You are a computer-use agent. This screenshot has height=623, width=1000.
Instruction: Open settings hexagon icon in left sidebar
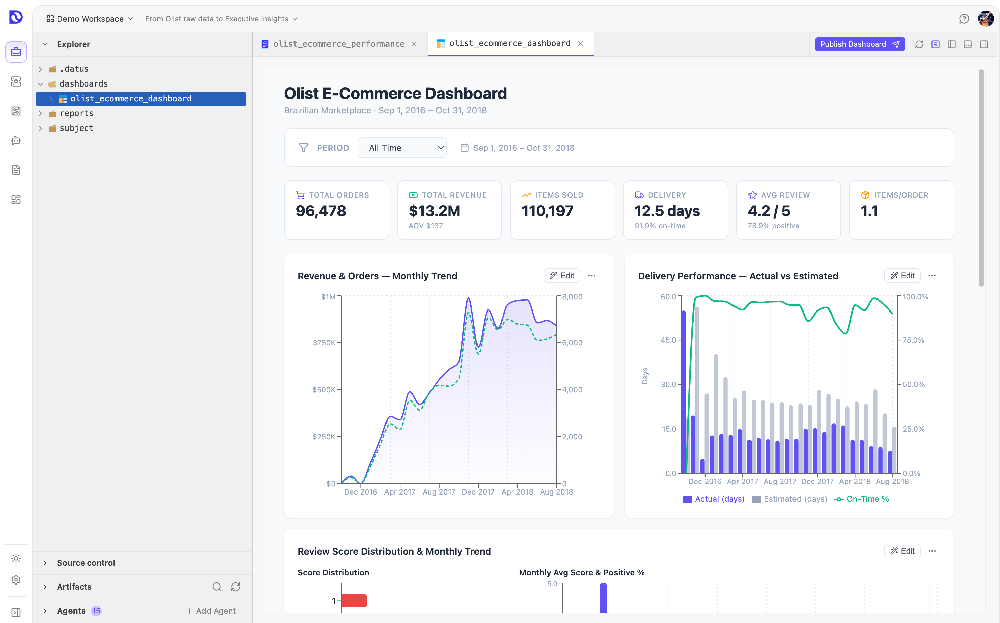point(16,580)
